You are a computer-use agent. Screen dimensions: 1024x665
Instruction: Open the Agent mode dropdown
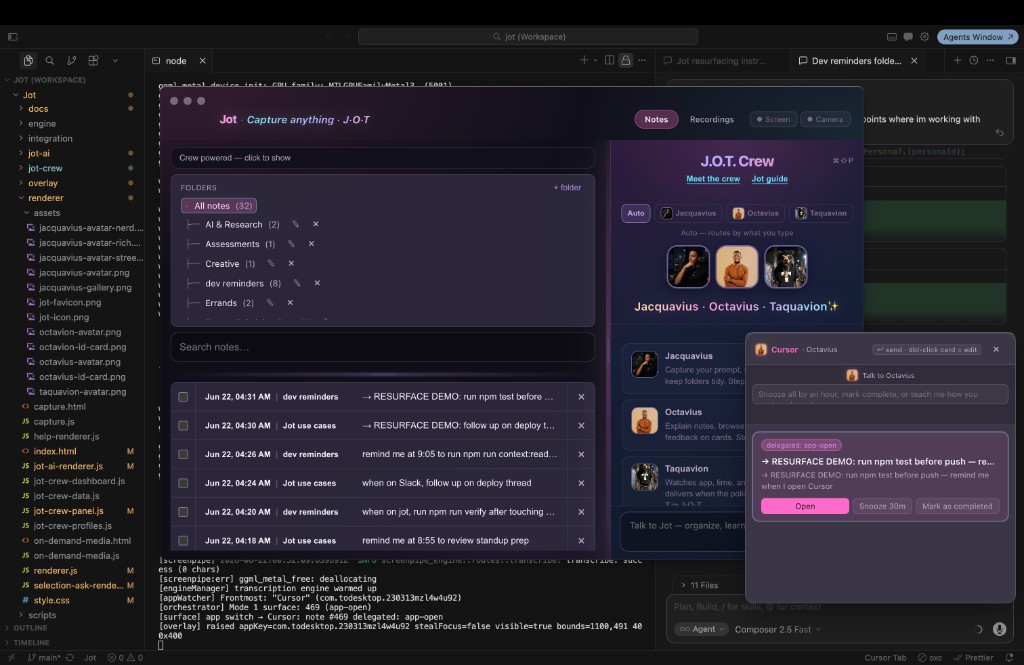coord(702,629)
